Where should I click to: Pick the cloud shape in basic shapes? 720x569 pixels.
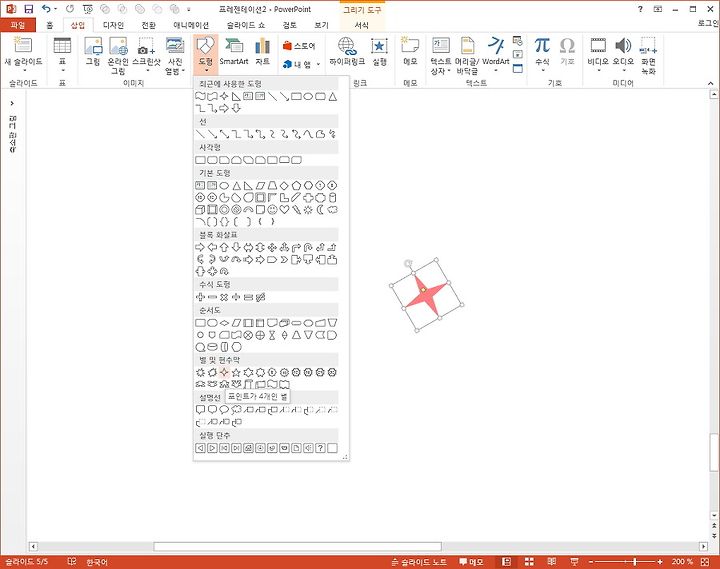click(x=332, y=209)
